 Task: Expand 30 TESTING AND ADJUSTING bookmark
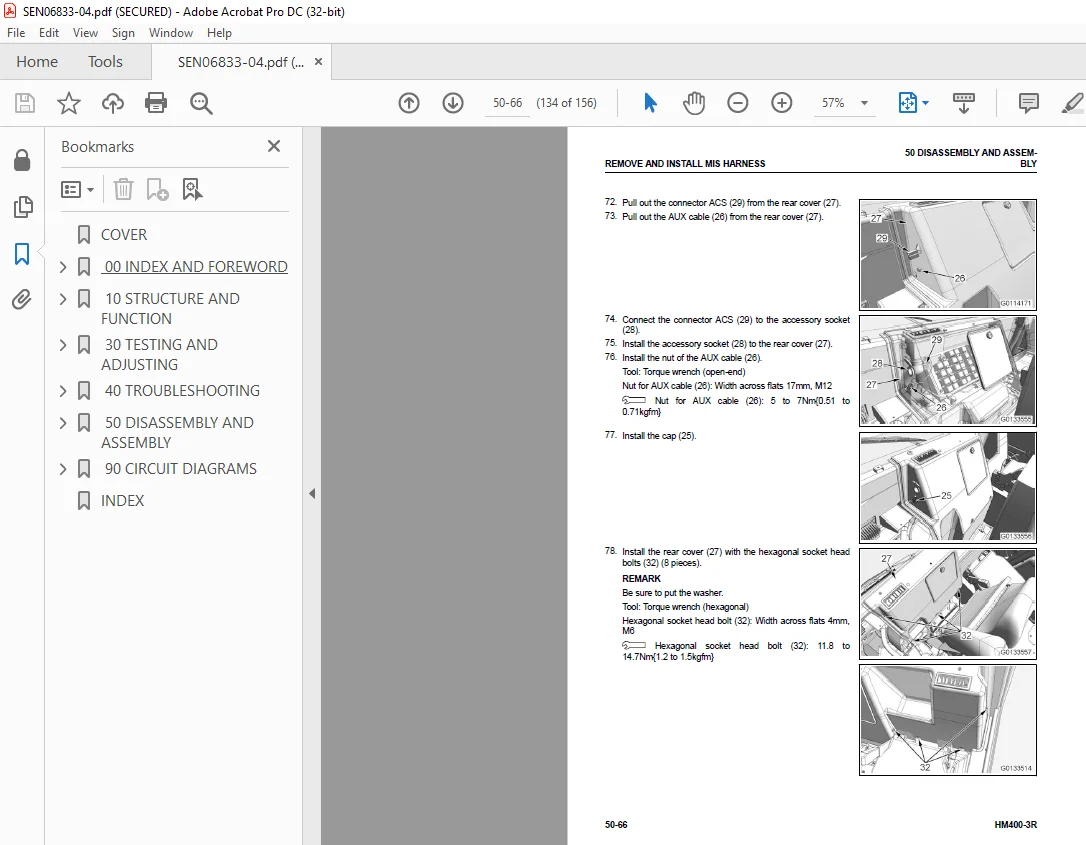(x=63, y=345)
